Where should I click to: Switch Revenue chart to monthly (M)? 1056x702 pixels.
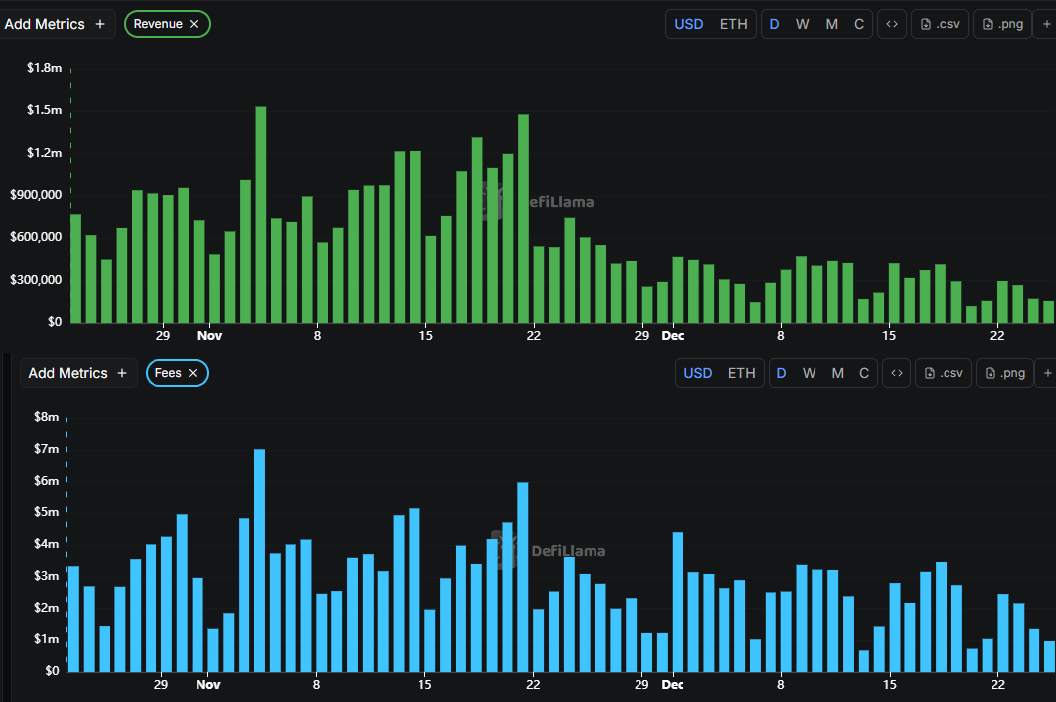pyautogui.click(x=832, y=24)
